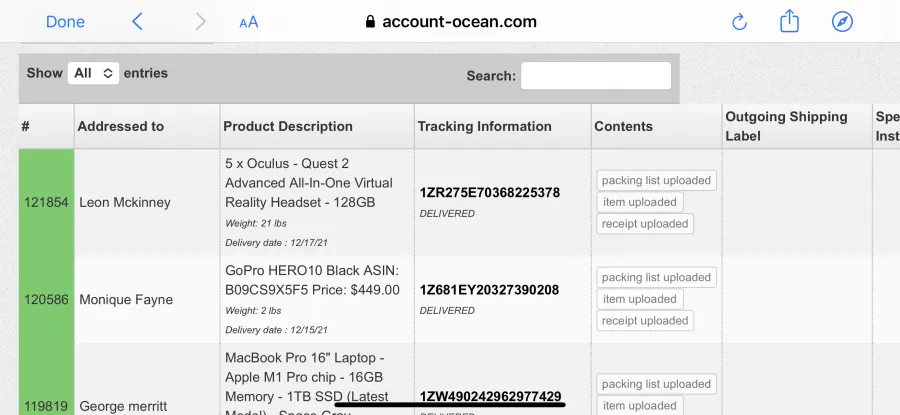Open the Show All entries dropdown
Image resolution: width=900 pixels, height=415 pixels.
tap(94, 73)
